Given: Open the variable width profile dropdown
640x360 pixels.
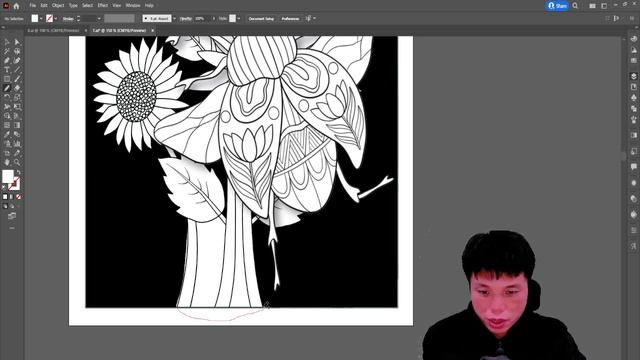Looking at the screenshot, I should coord(119,18).
